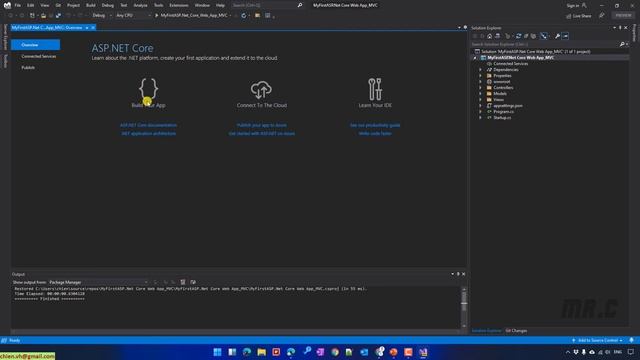Click the Clear All icon in Output toolbar
The width and height of the screenshot is (640, 360).
tap(183, 282)
